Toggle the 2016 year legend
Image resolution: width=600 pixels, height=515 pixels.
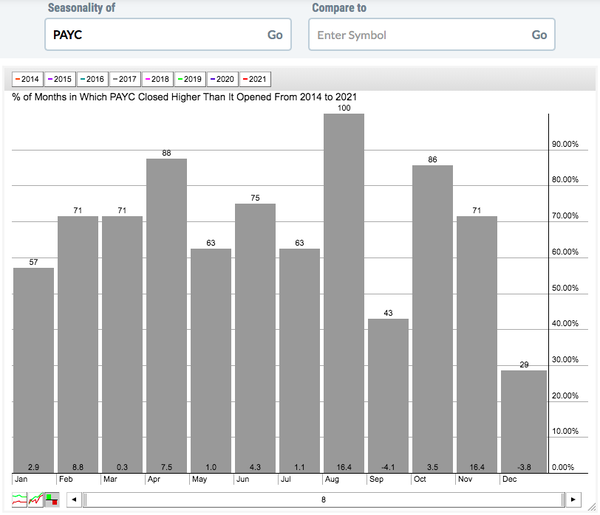(x=92, y=79)
